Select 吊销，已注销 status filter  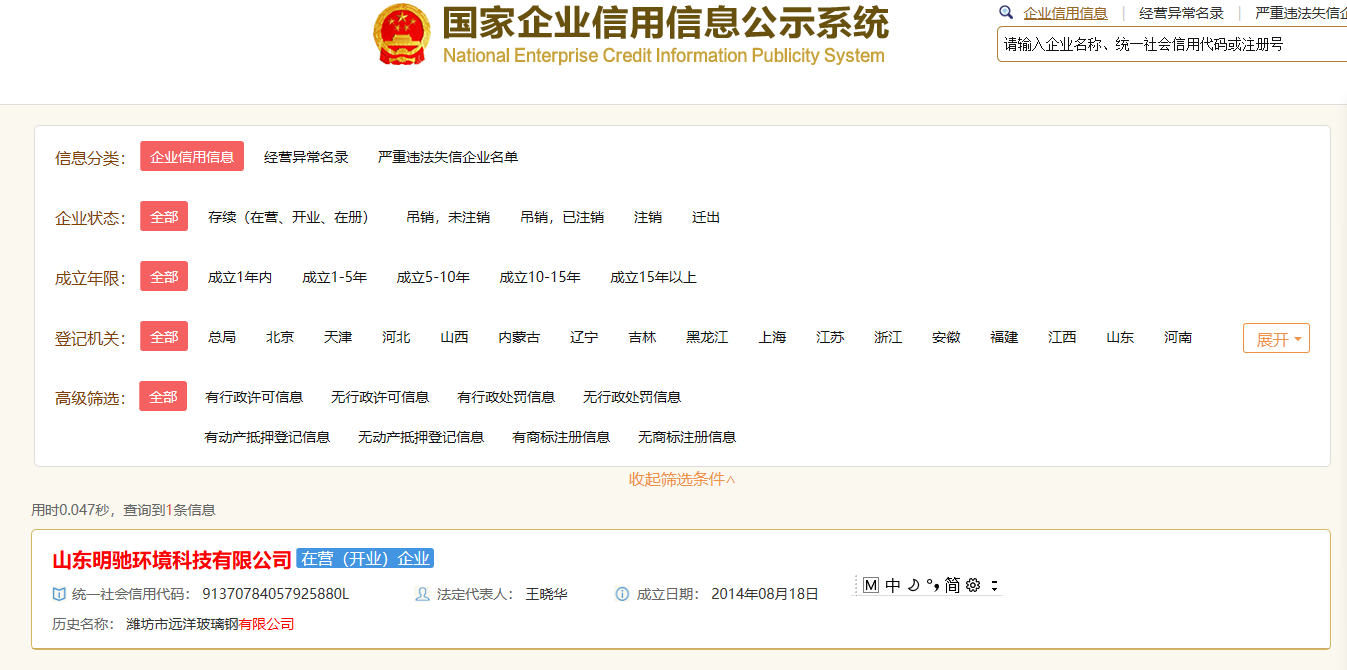[x=562, y=217]
